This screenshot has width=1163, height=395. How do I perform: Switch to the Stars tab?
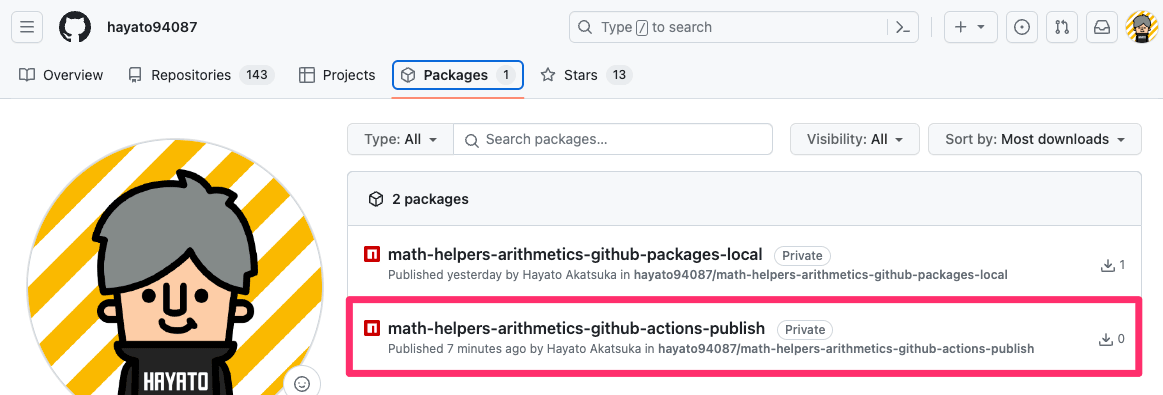tap(586, 75)
